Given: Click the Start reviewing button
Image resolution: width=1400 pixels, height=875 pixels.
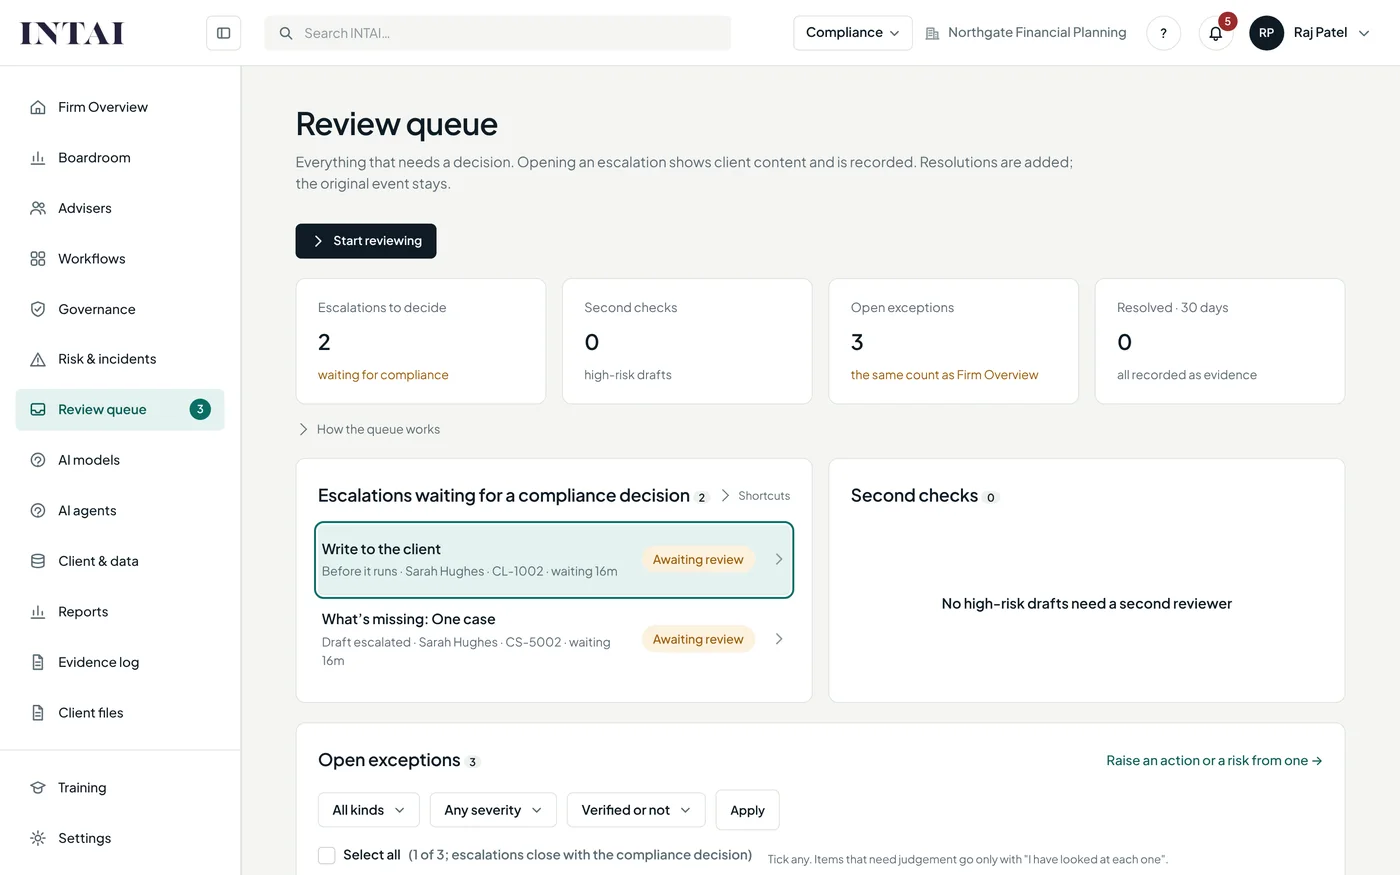Looking at the screenshot, I should (x=366, y=241).
